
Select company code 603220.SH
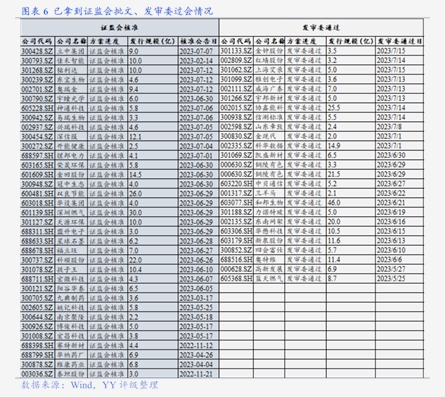pyautogui.click(x=236, y=184)
